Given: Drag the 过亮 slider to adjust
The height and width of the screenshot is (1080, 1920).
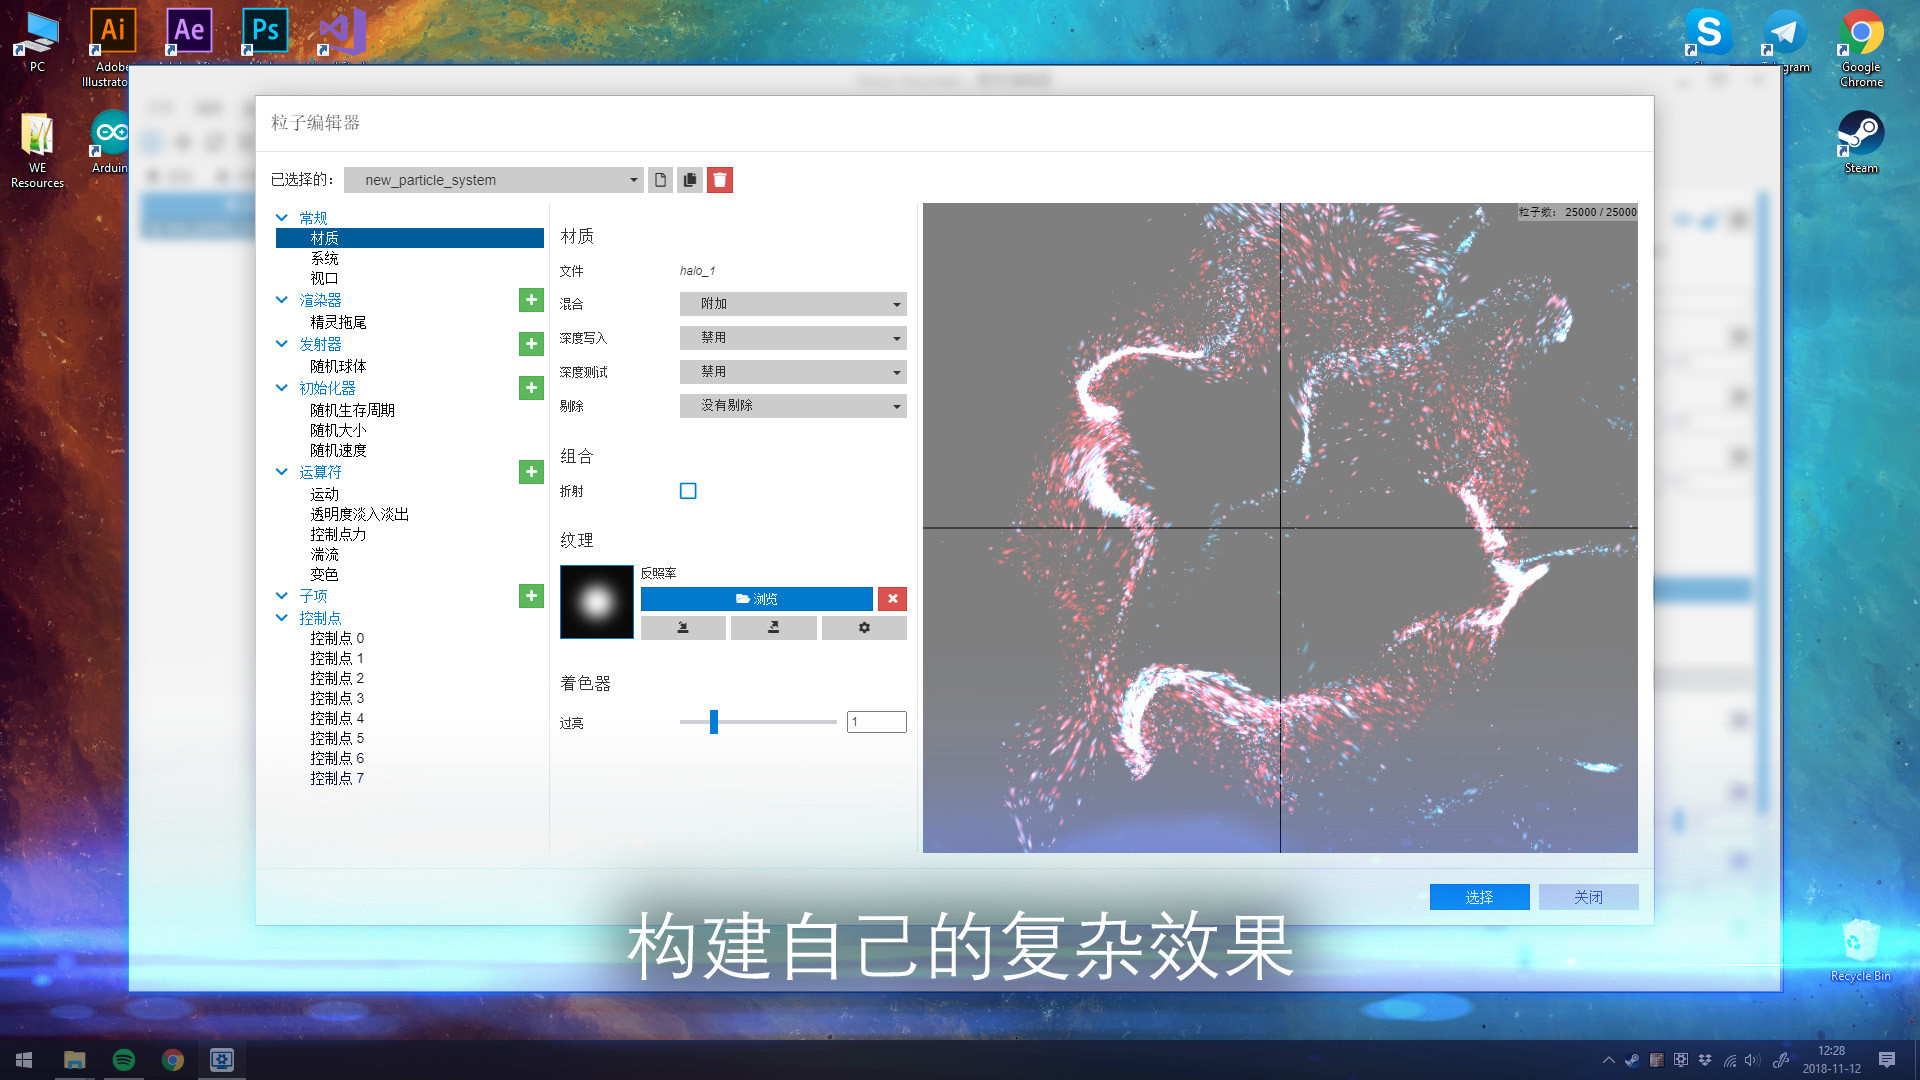Looking at the screenshot, I should point(713,721).
